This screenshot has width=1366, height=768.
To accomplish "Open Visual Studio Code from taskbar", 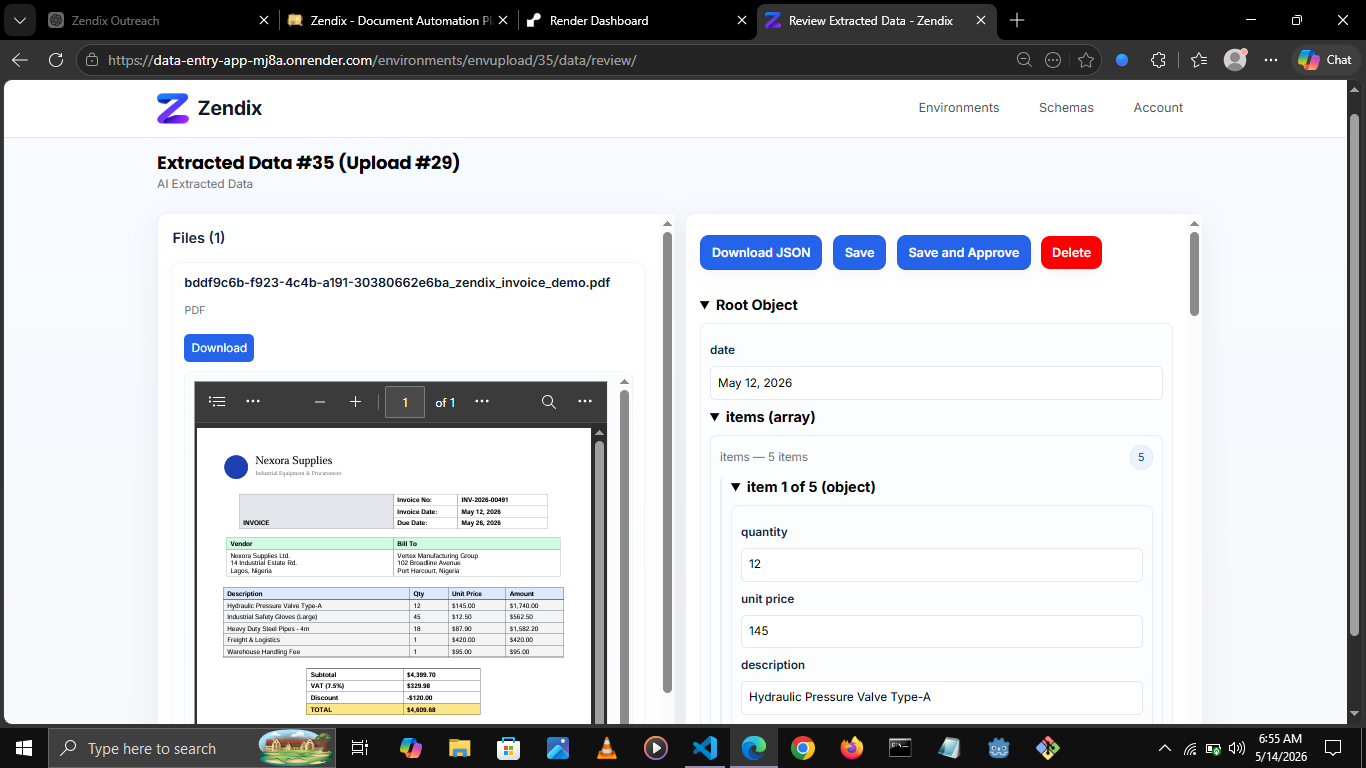I will coord(704,748).
